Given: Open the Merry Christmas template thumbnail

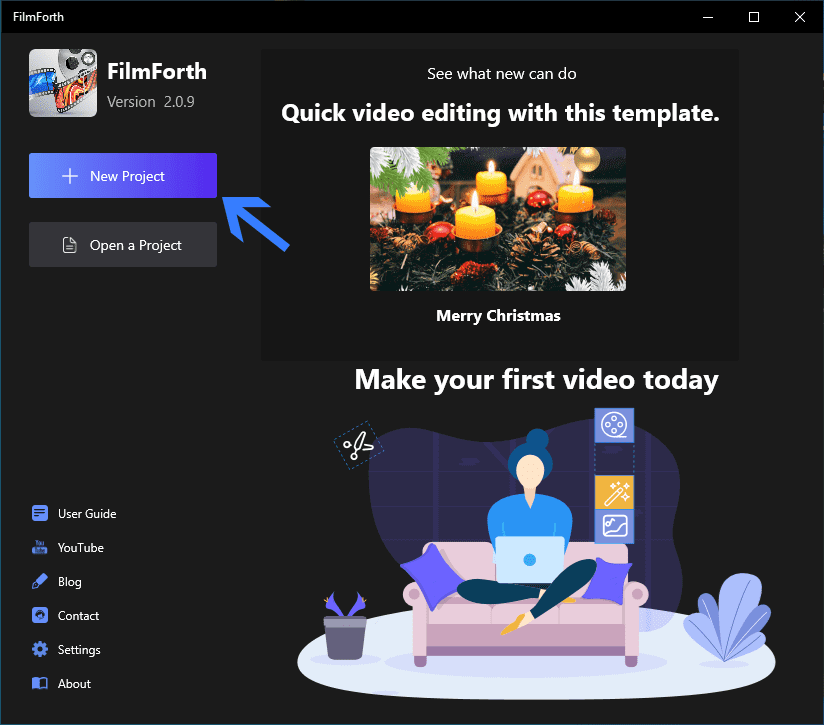Looking at the screenshot, I should click(x=498, y=219).
